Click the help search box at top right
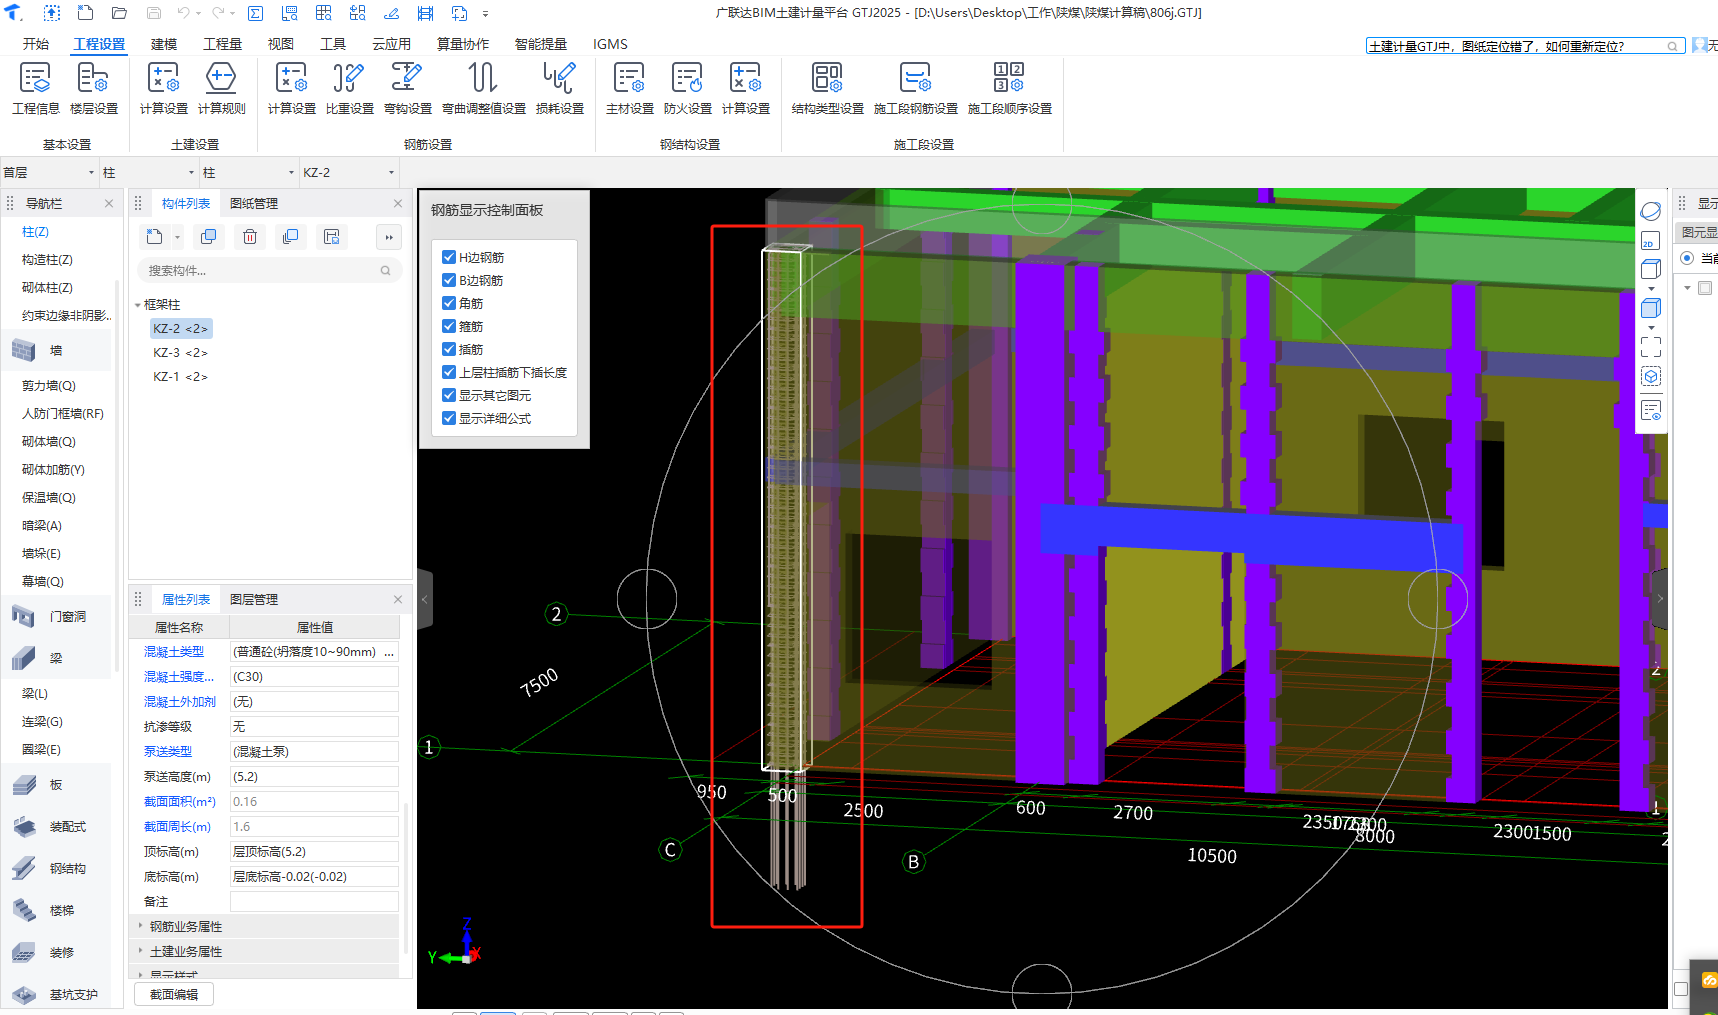This screenshot has width=1718, height=1015. [x=1525, y=46]
